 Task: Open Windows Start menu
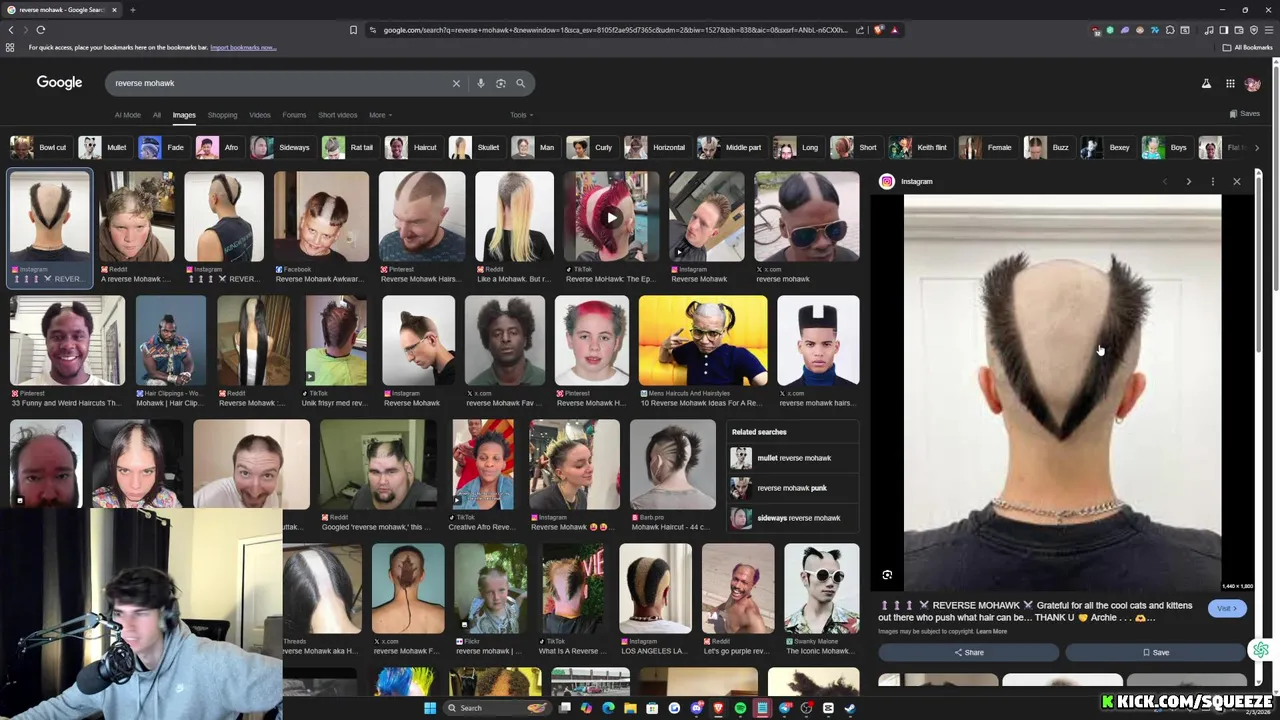pyautogui.click(x=430, y=708)
